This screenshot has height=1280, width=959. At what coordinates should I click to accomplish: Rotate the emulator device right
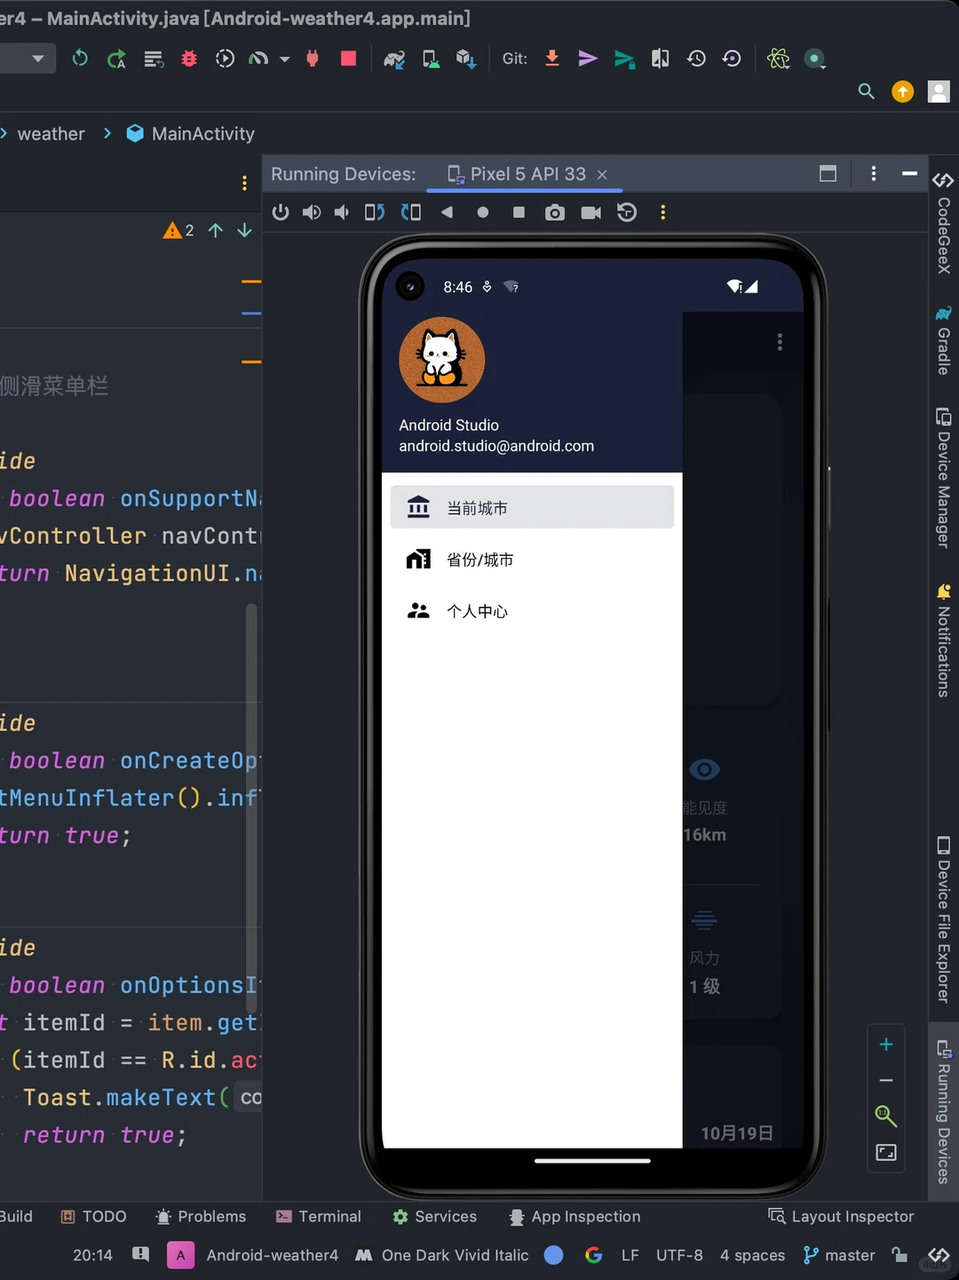[411, 212]
